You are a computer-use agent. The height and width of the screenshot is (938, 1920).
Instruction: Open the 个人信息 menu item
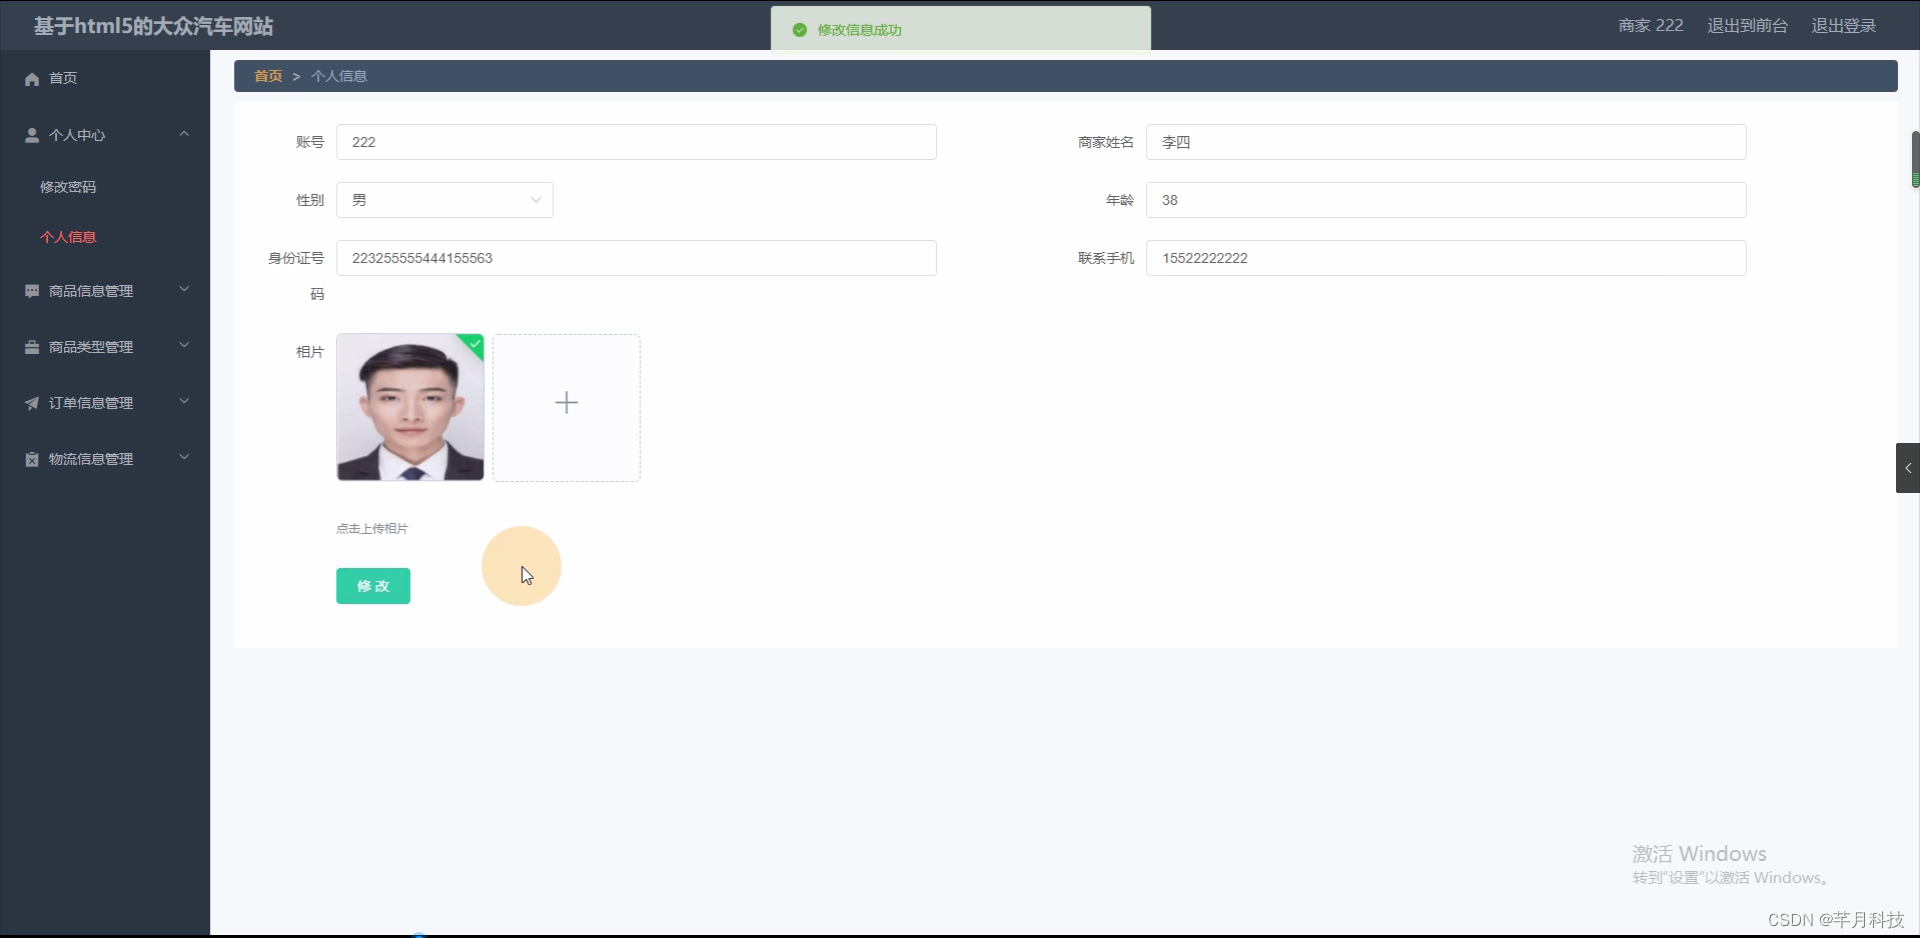point(68,237)
